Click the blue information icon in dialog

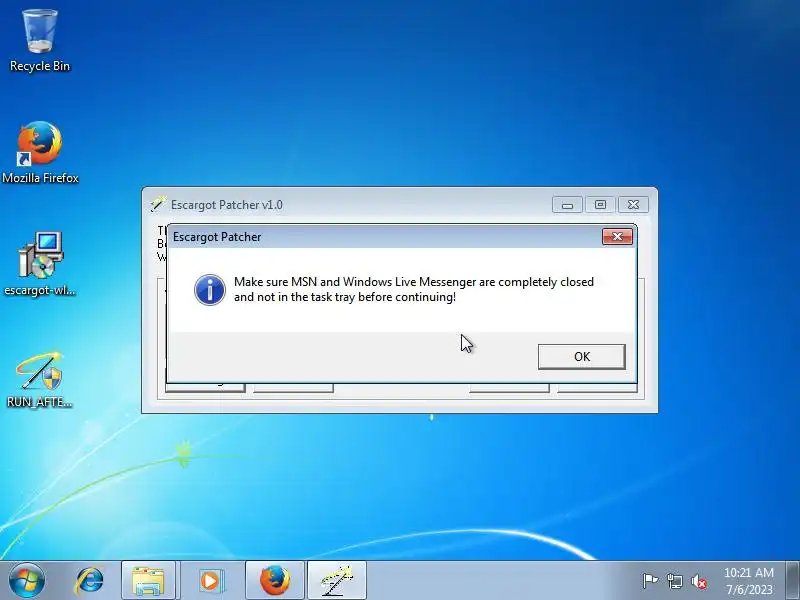(210, 290)
